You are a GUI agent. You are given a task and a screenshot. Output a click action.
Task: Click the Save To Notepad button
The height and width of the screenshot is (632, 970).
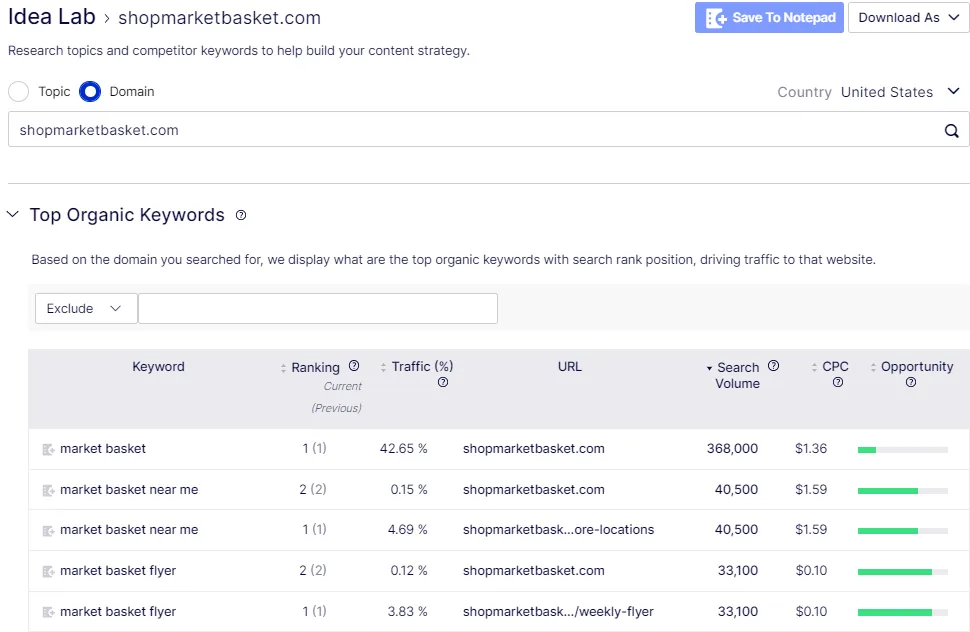coord(769,17)
